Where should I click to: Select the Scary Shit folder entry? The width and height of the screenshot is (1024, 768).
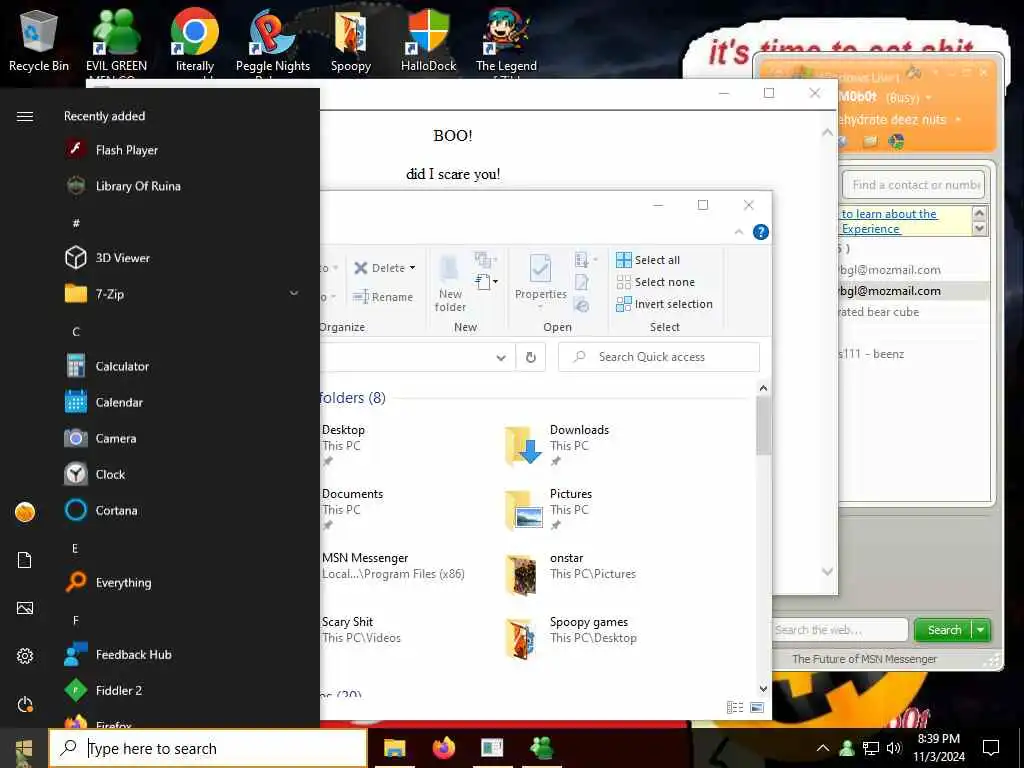(361, 630)
